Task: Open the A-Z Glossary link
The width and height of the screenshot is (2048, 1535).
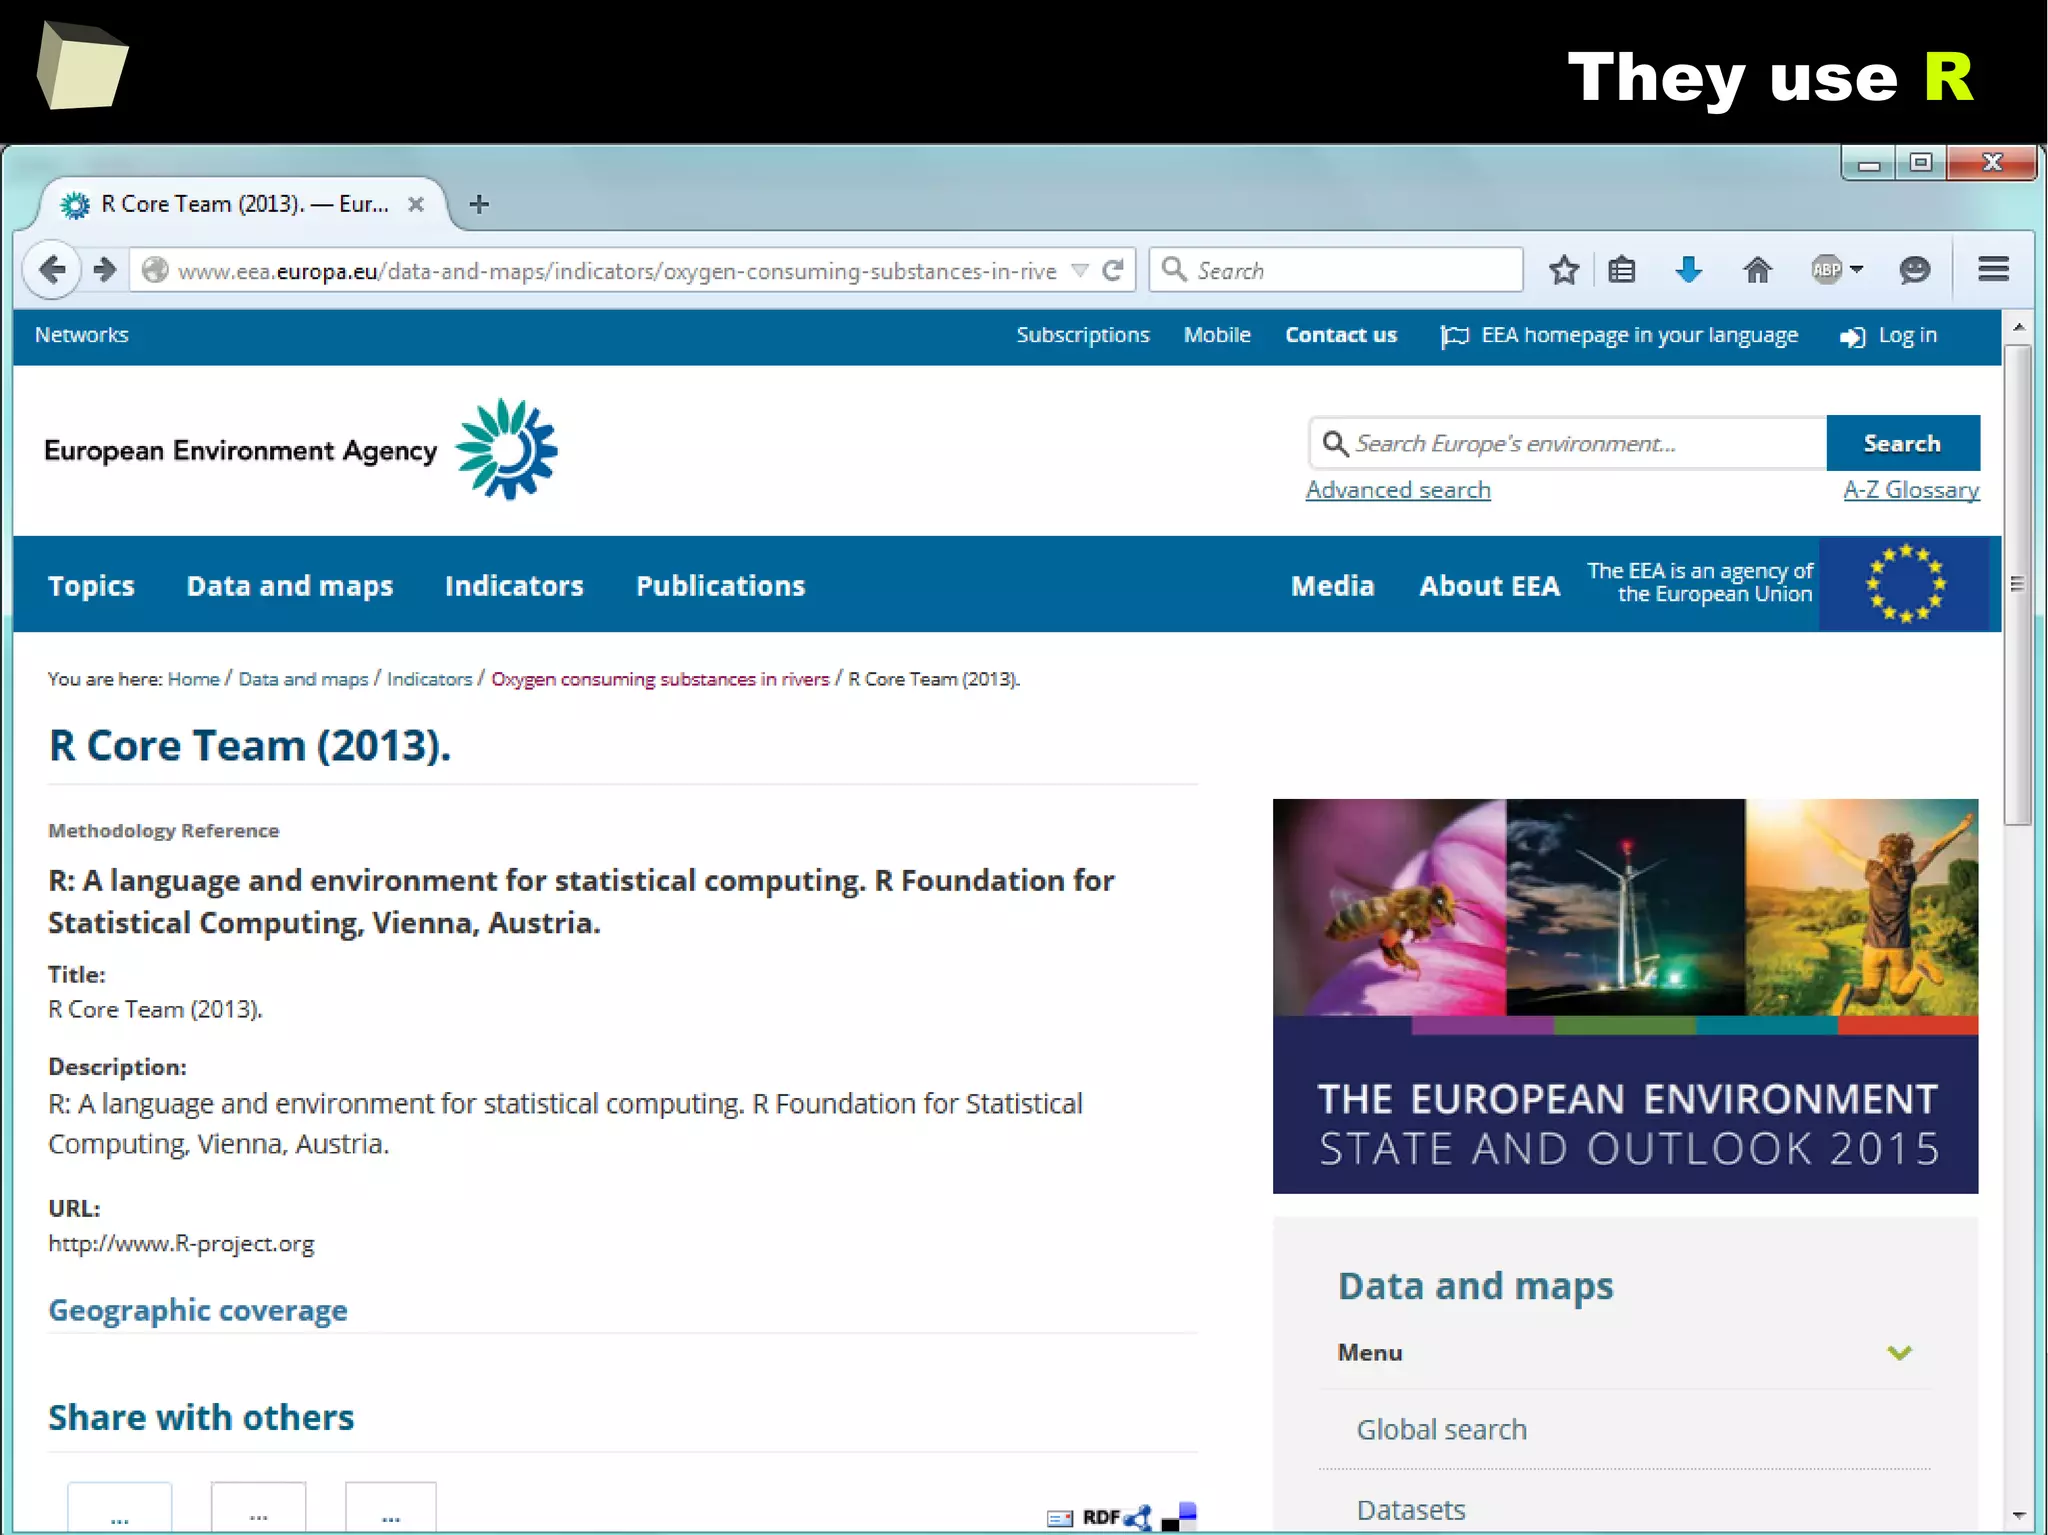Action: pos(1911,490)
